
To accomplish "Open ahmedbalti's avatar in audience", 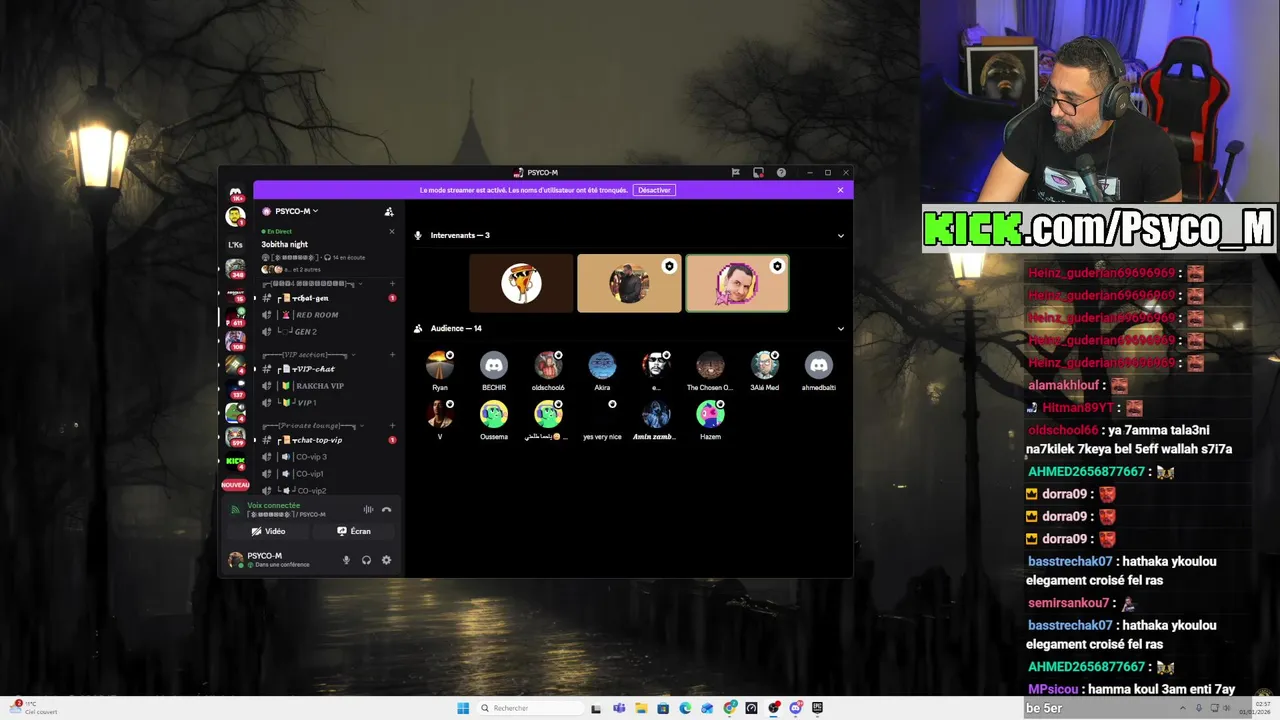I will [819, 365].
